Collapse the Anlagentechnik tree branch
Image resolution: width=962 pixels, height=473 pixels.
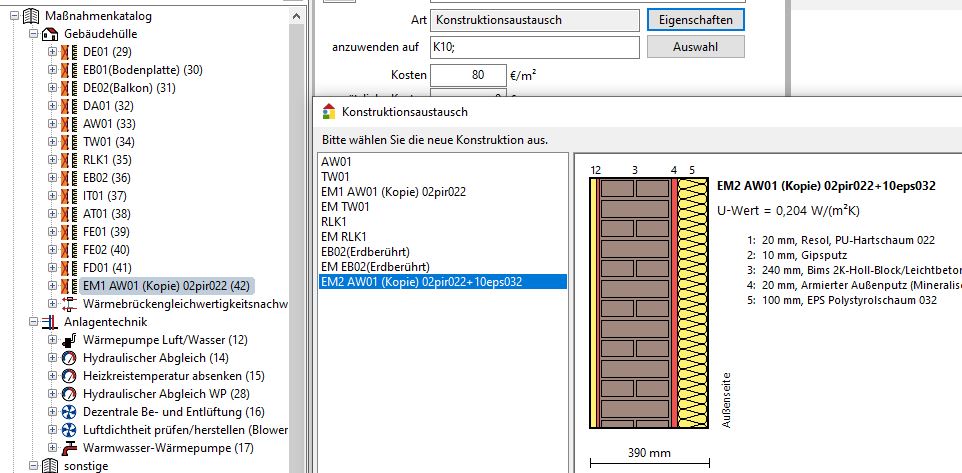[33, 322]
